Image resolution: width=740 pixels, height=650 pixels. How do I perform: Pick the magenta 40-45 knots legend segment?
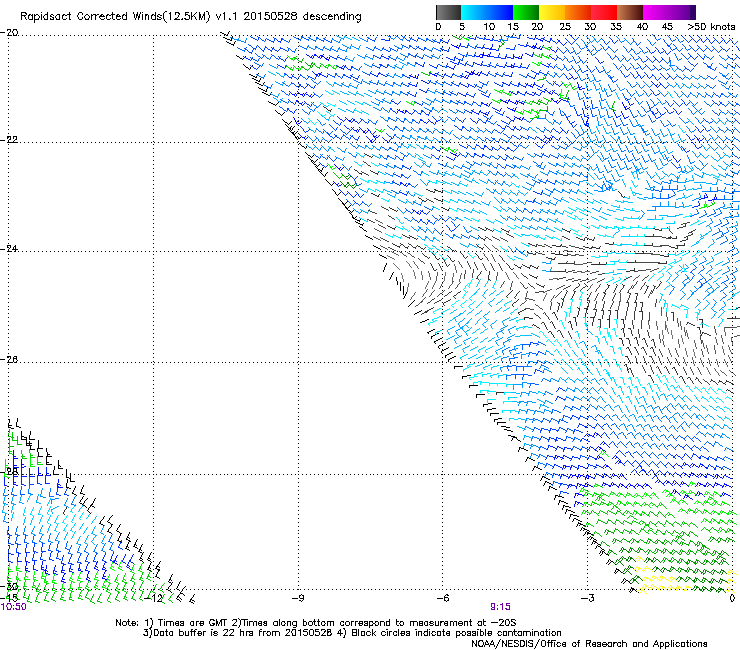click(x=656, y=12)
